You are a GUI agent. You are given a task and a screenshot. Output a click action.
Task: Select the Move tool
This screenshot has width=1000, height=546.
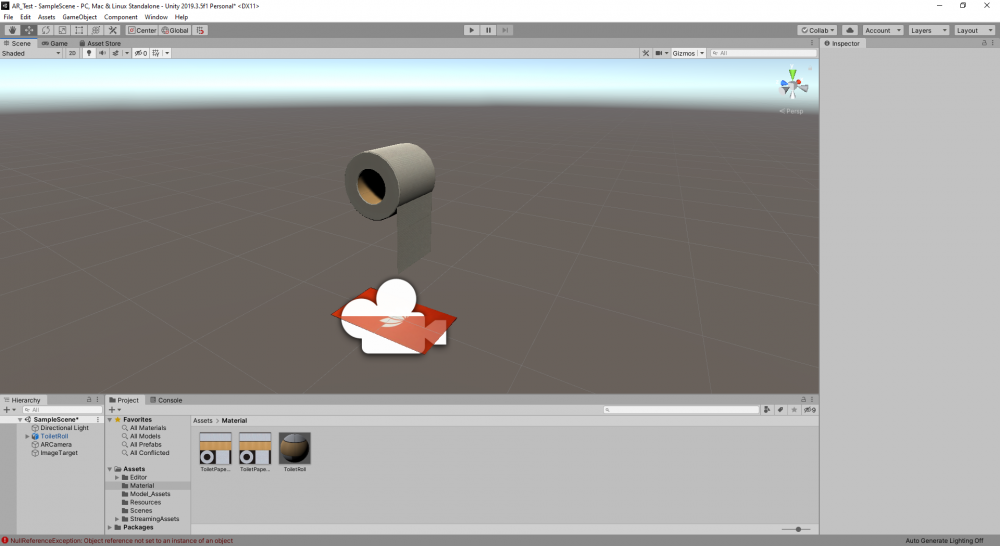pos(28,30)
